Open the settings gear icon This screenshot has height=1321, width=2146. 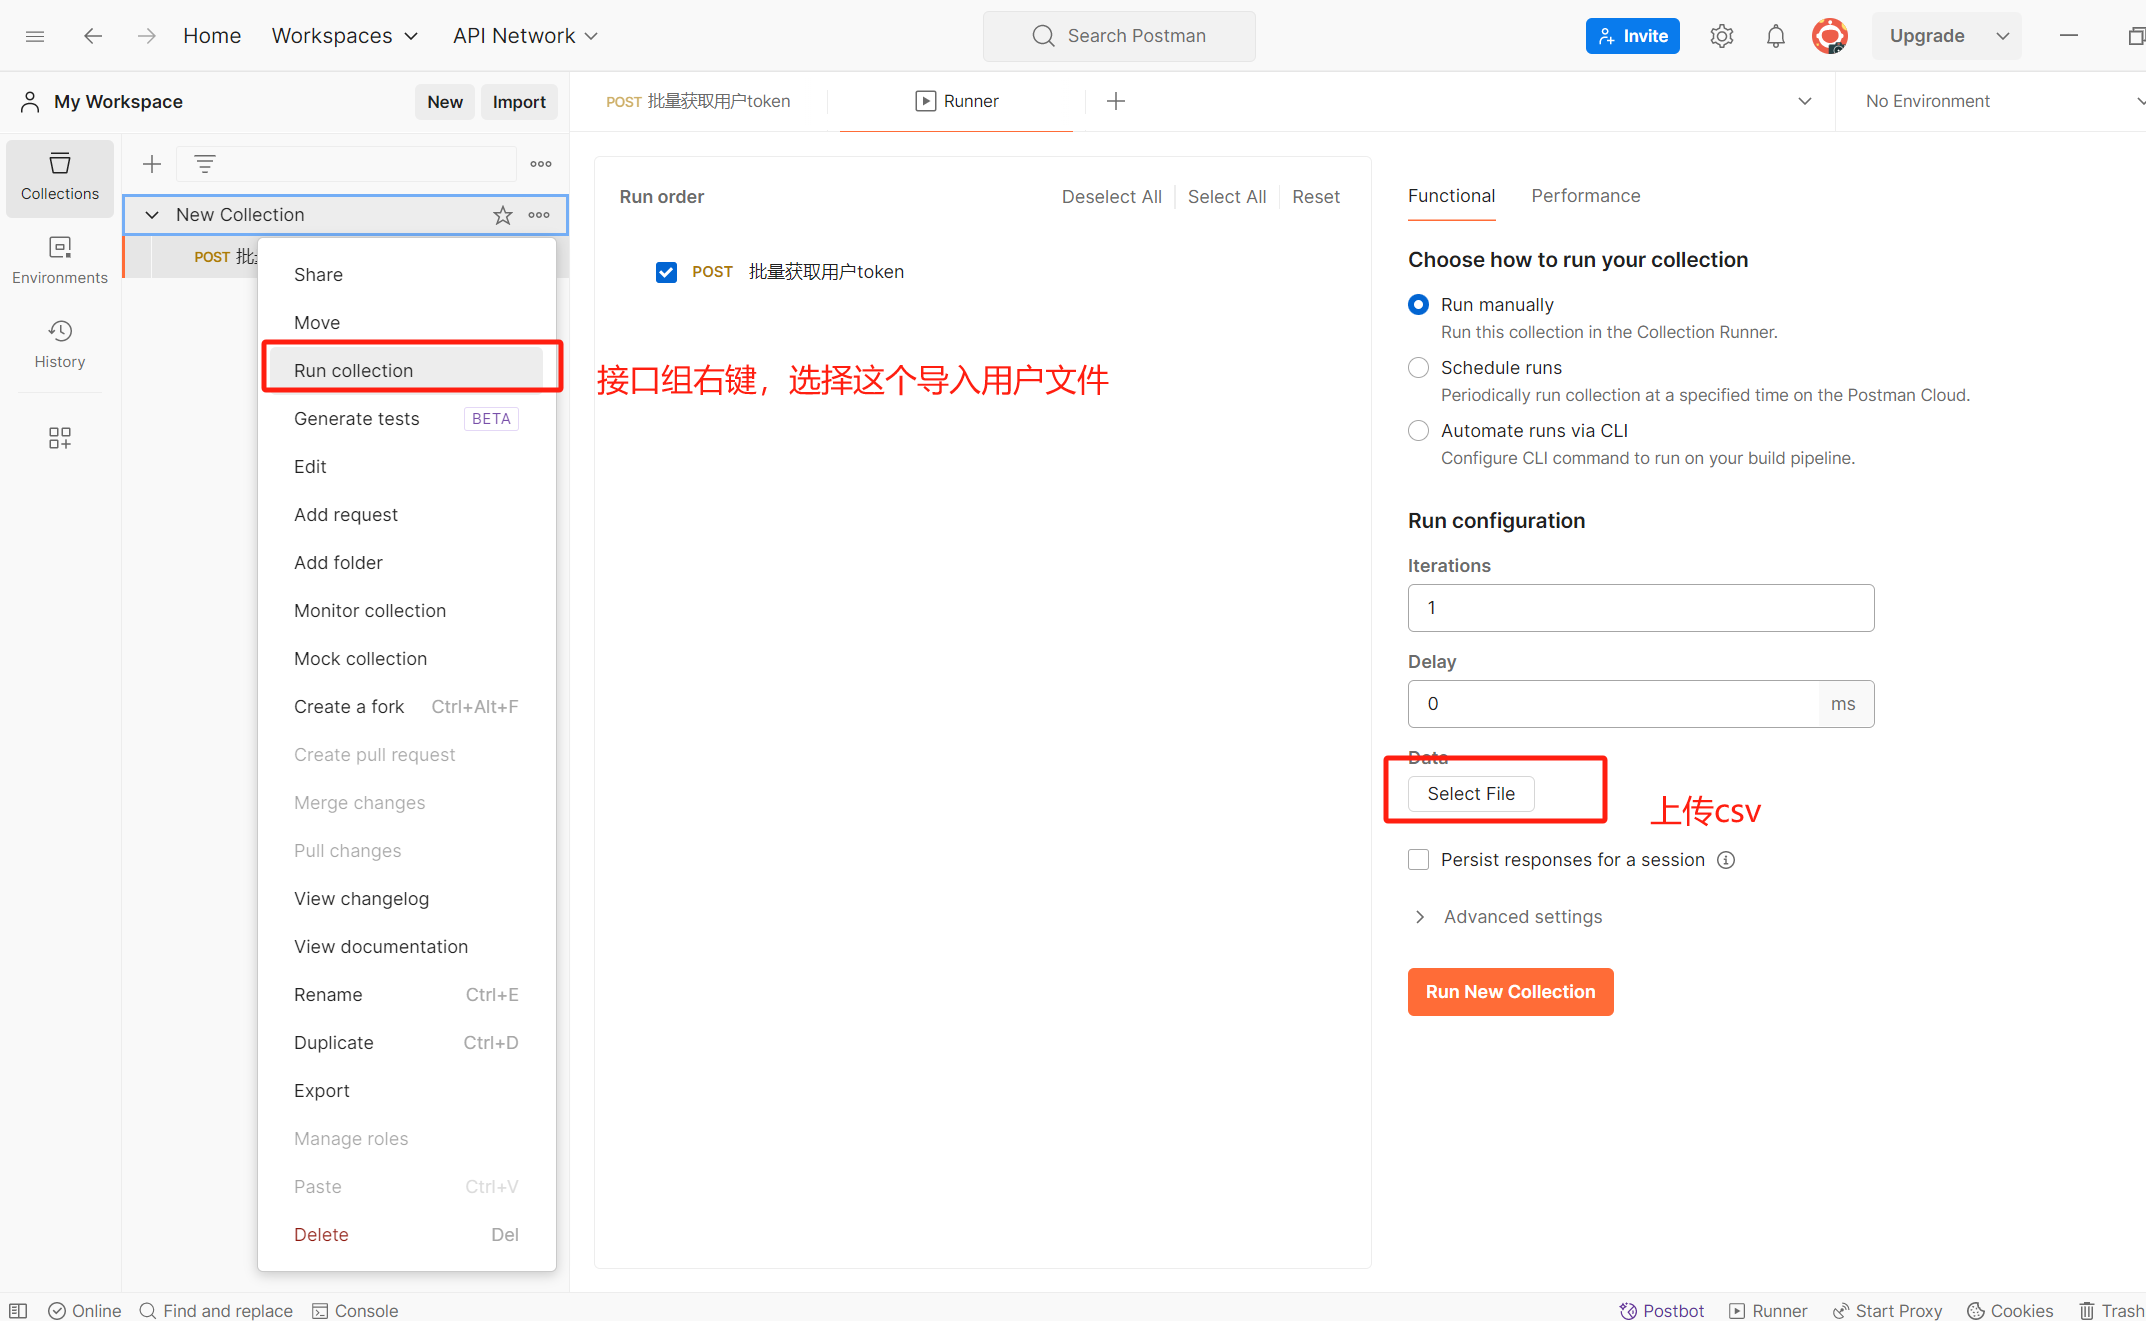pos(1721,36)
